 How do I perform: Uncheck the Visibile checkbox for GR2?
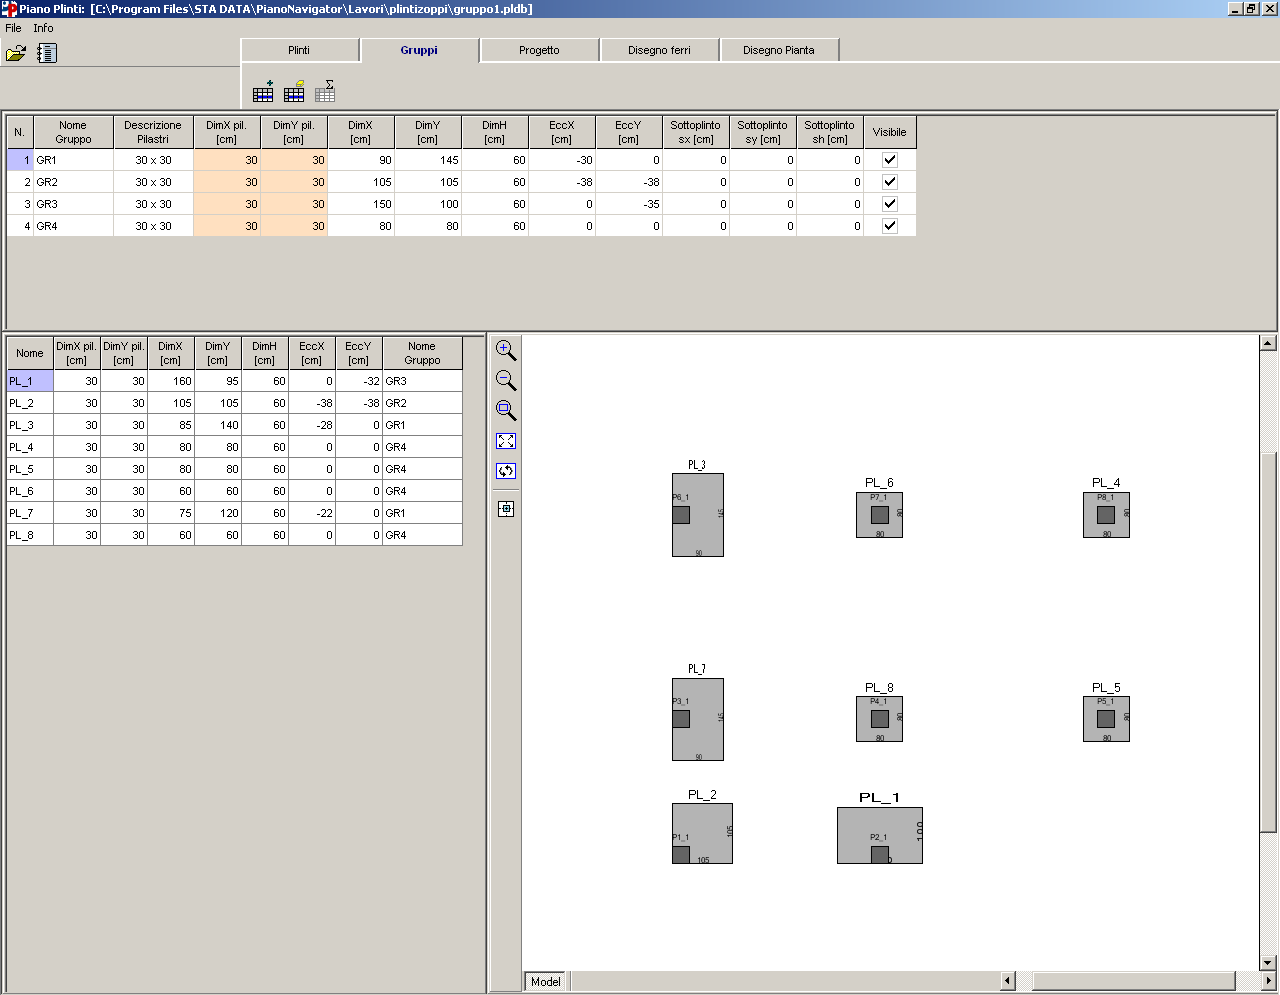point(890,182)
